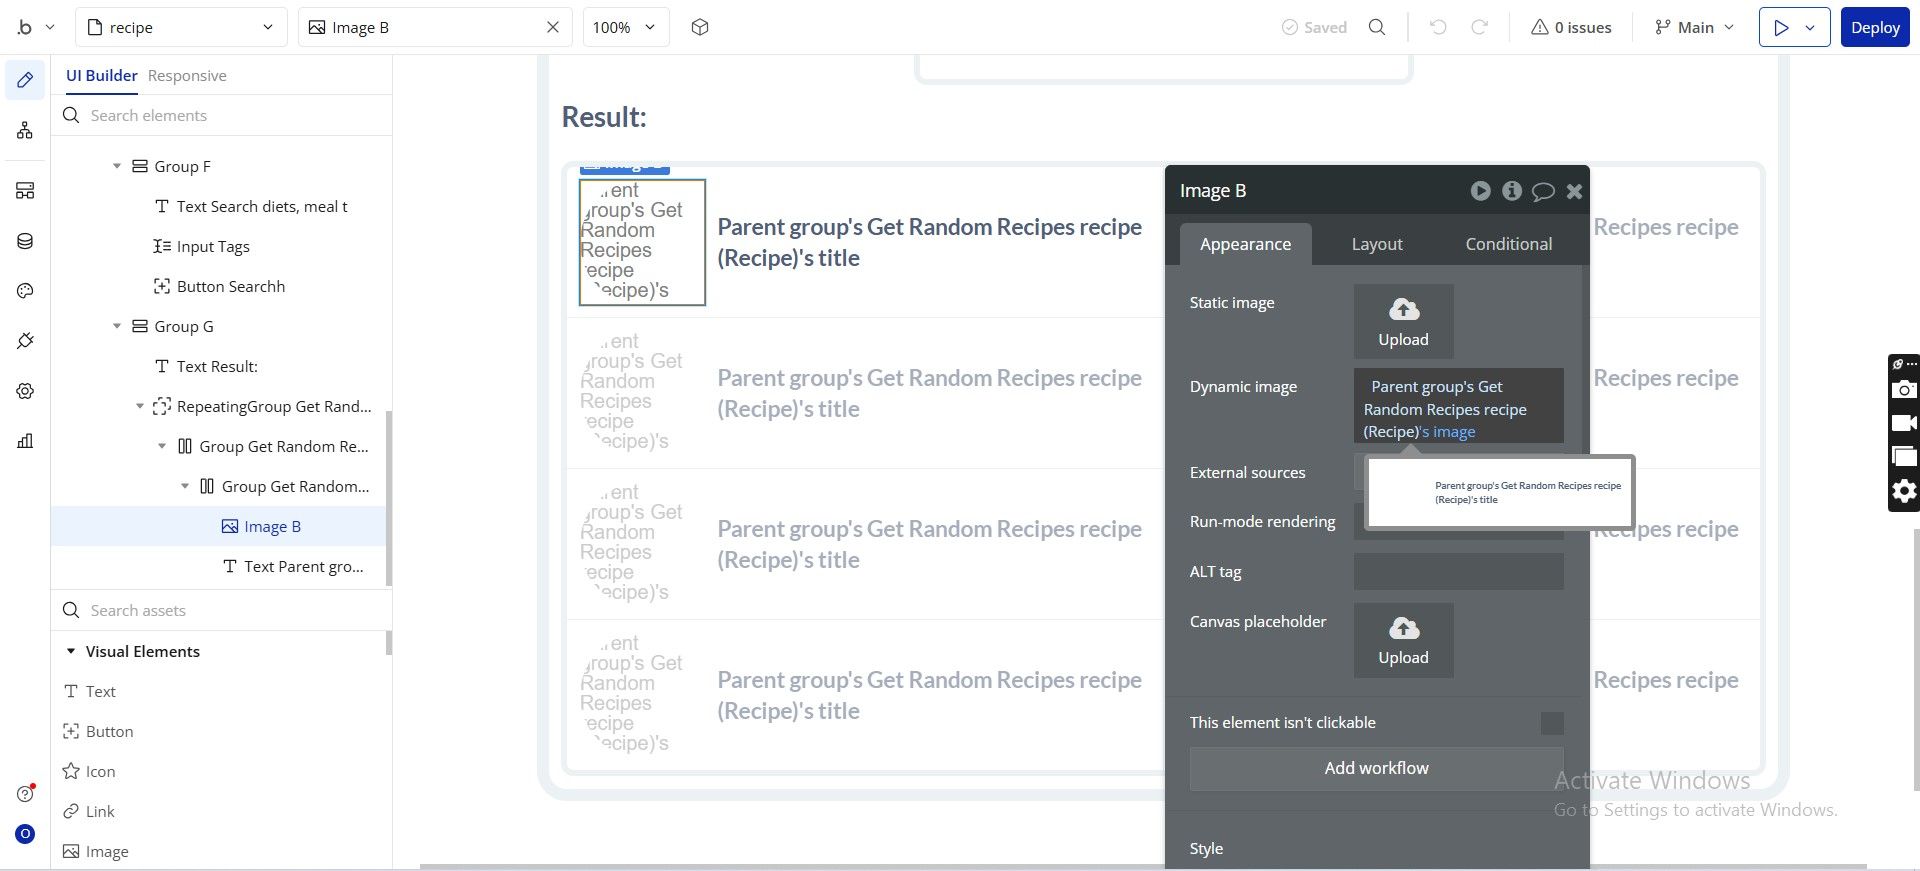Click the Deploy button

pyautogui.click(x=1875, y=27)
